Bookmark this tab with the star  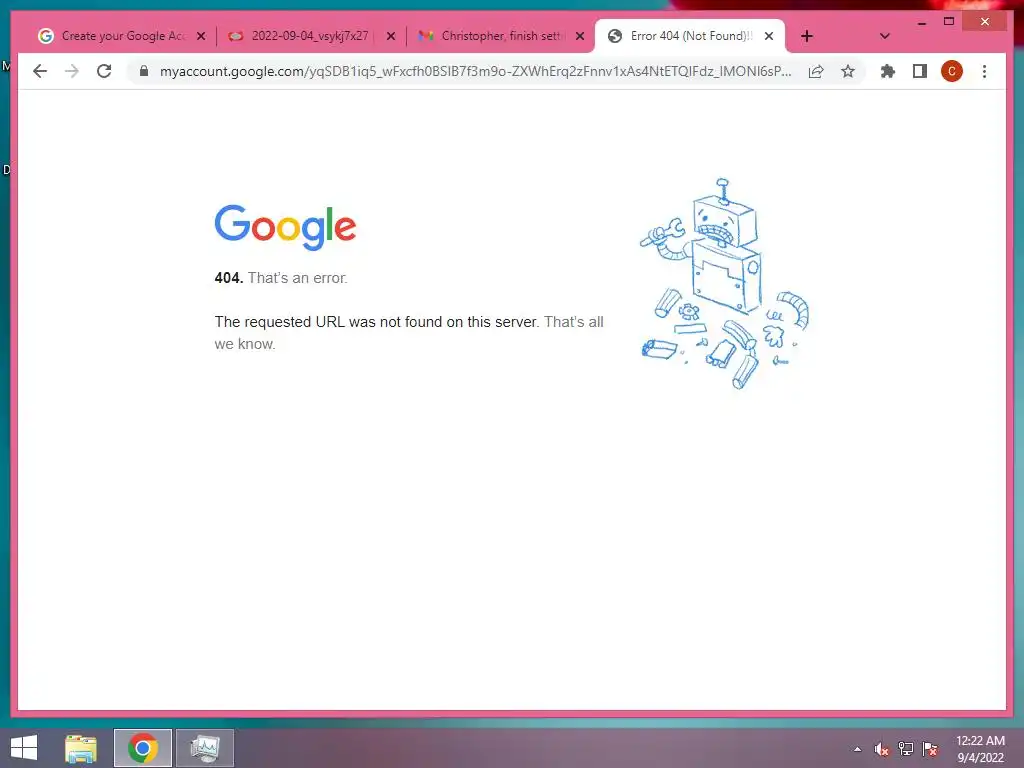click(x=848, y=71)
